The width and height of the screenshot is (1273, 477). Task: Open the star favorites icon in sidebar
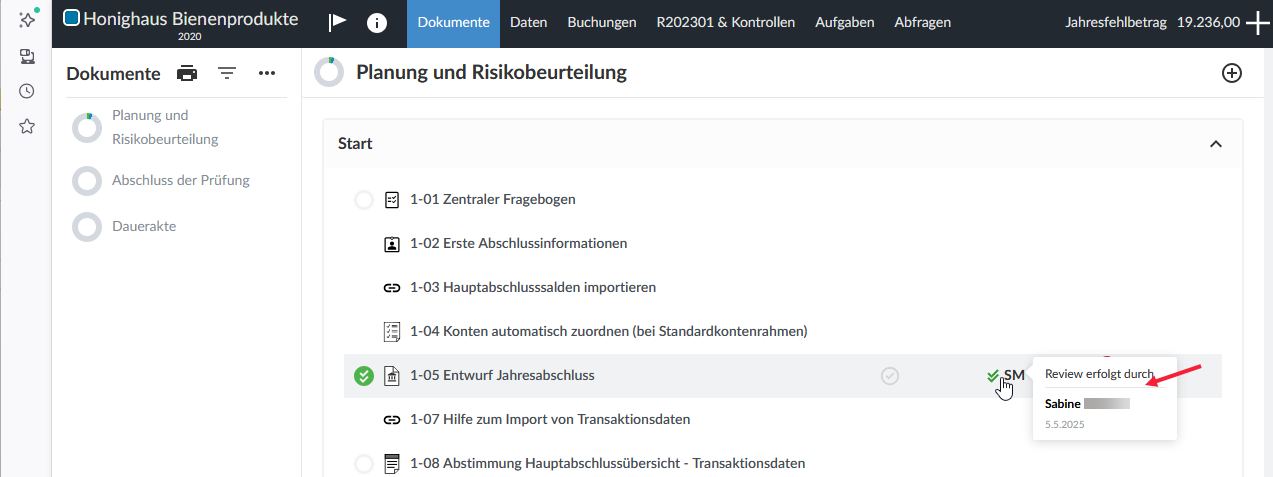tap(27, 126)
